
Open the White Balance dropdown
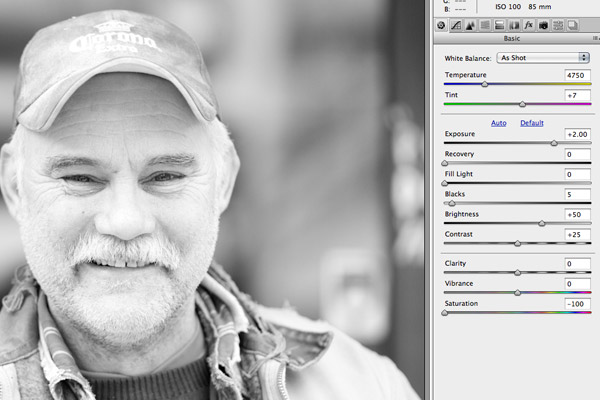[543, 58]
